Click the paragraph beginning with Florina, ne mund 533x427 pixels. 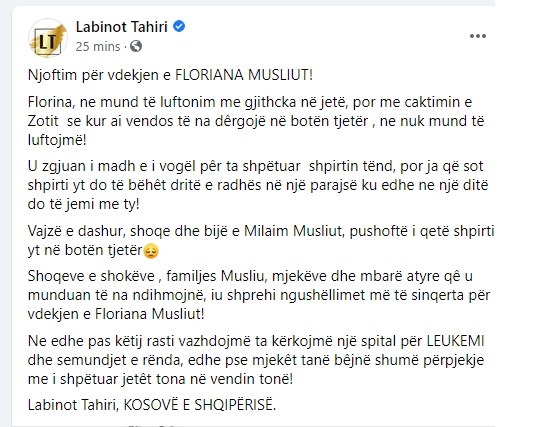[x=256, y=121]
